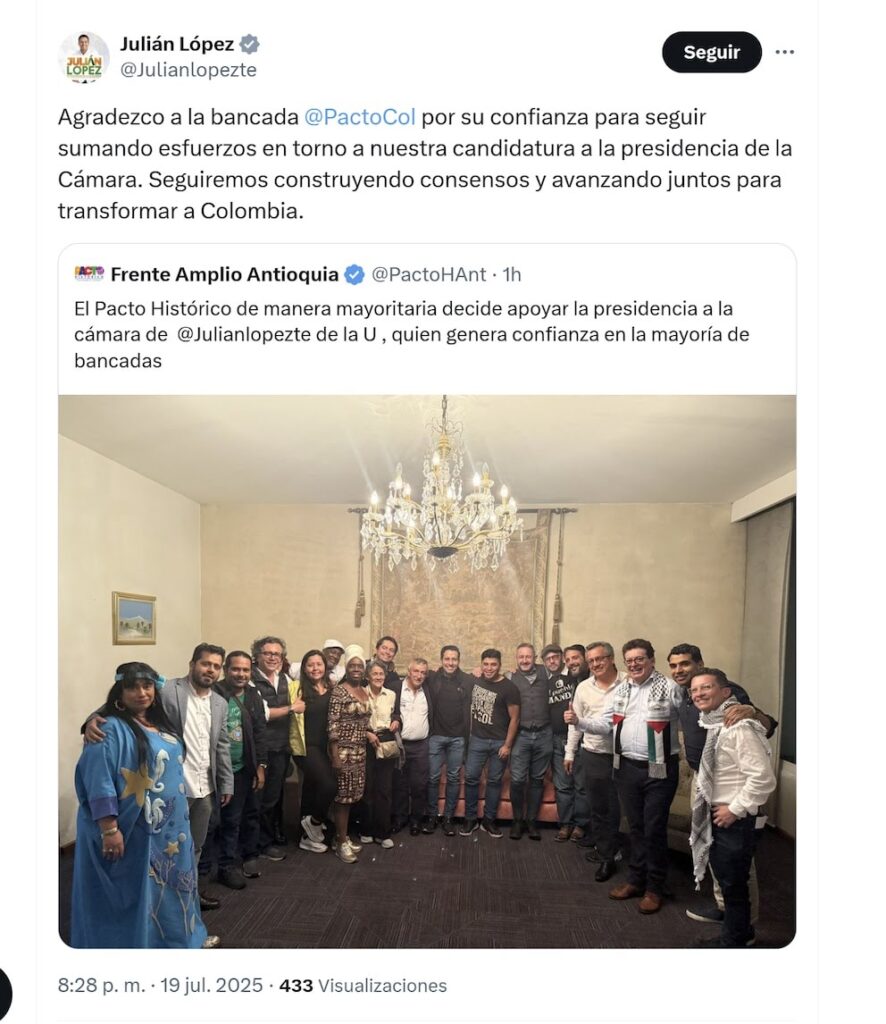
Task: Open the @PactoCol mention link
Action: tap(360, 117)
